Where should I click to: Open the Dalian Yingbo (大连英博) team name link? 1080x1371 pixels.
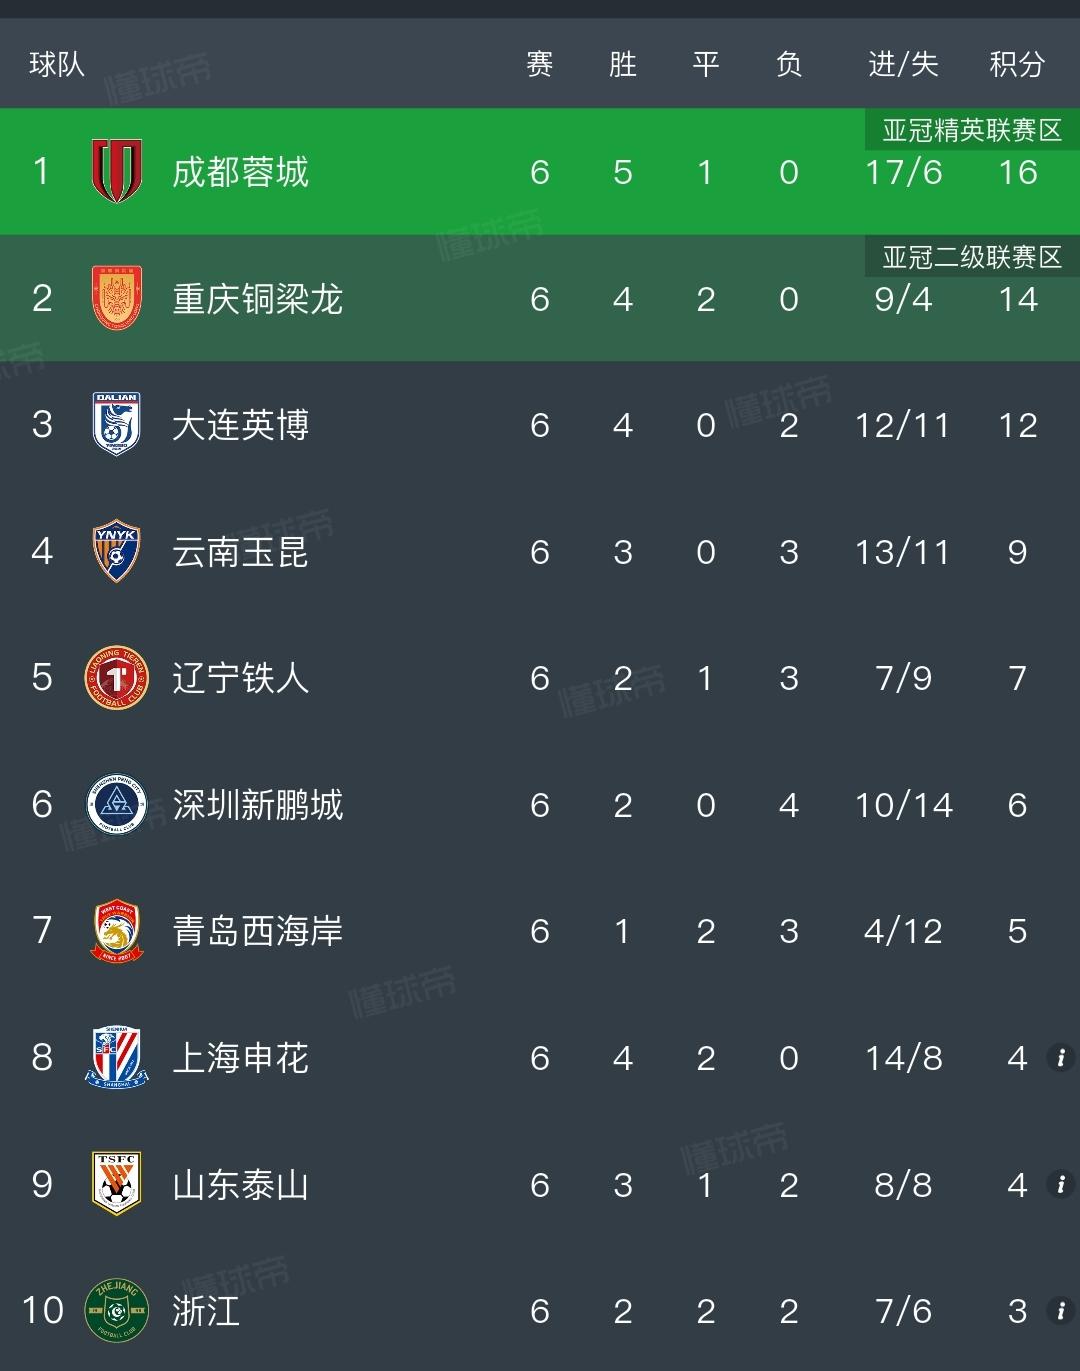click(240, 425)
